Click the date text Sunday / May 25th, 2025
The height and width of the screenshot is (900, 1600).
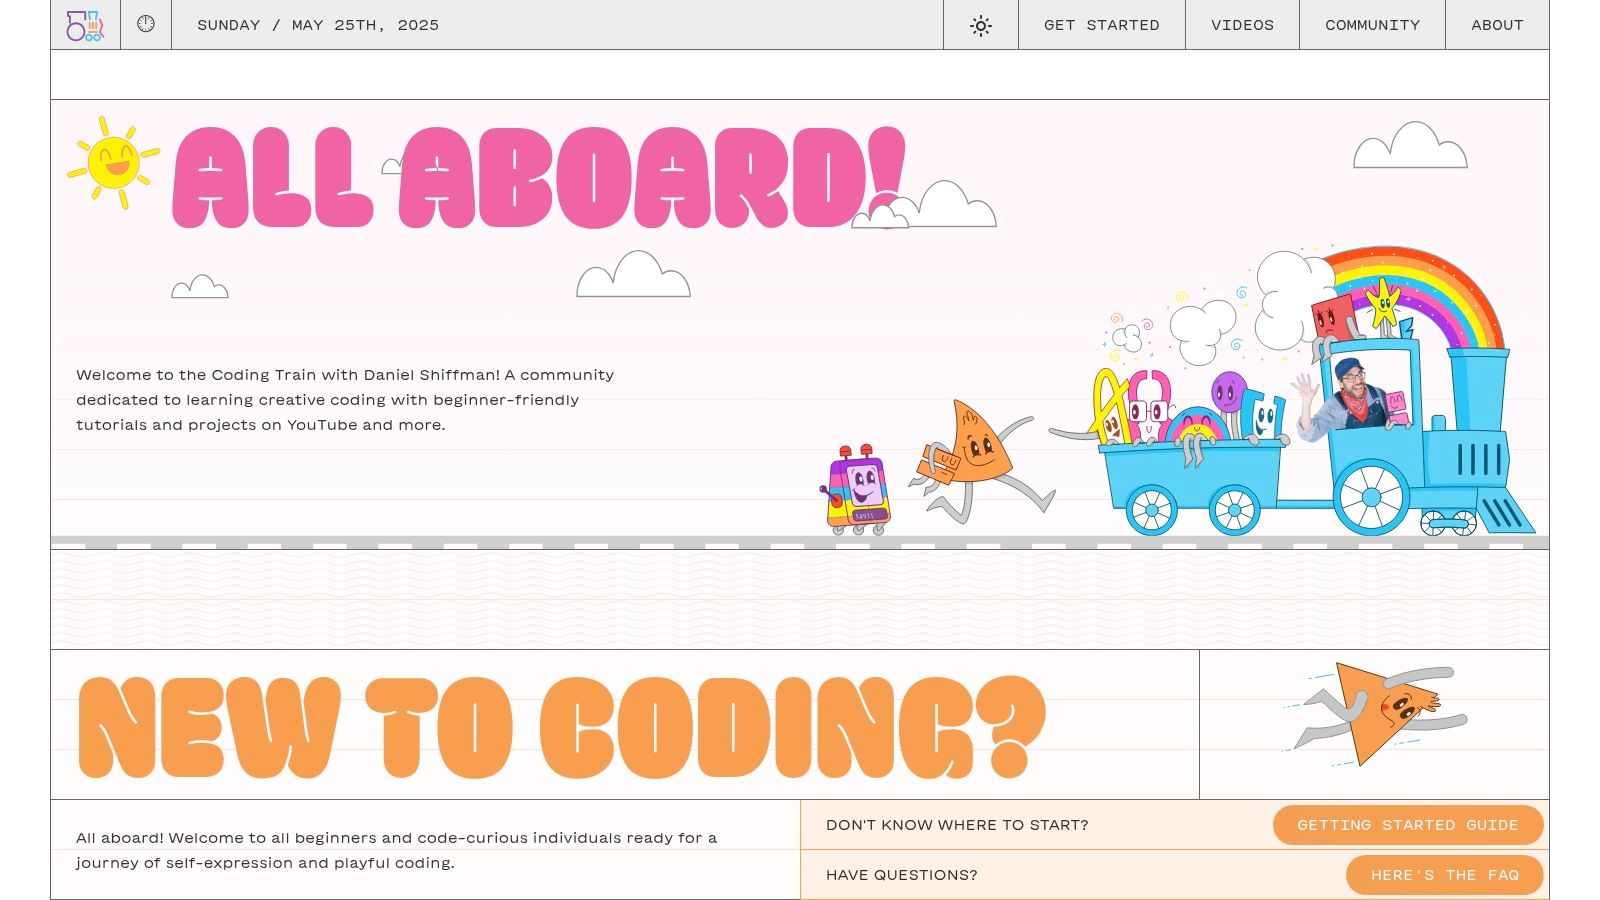[x=318, y=25]
